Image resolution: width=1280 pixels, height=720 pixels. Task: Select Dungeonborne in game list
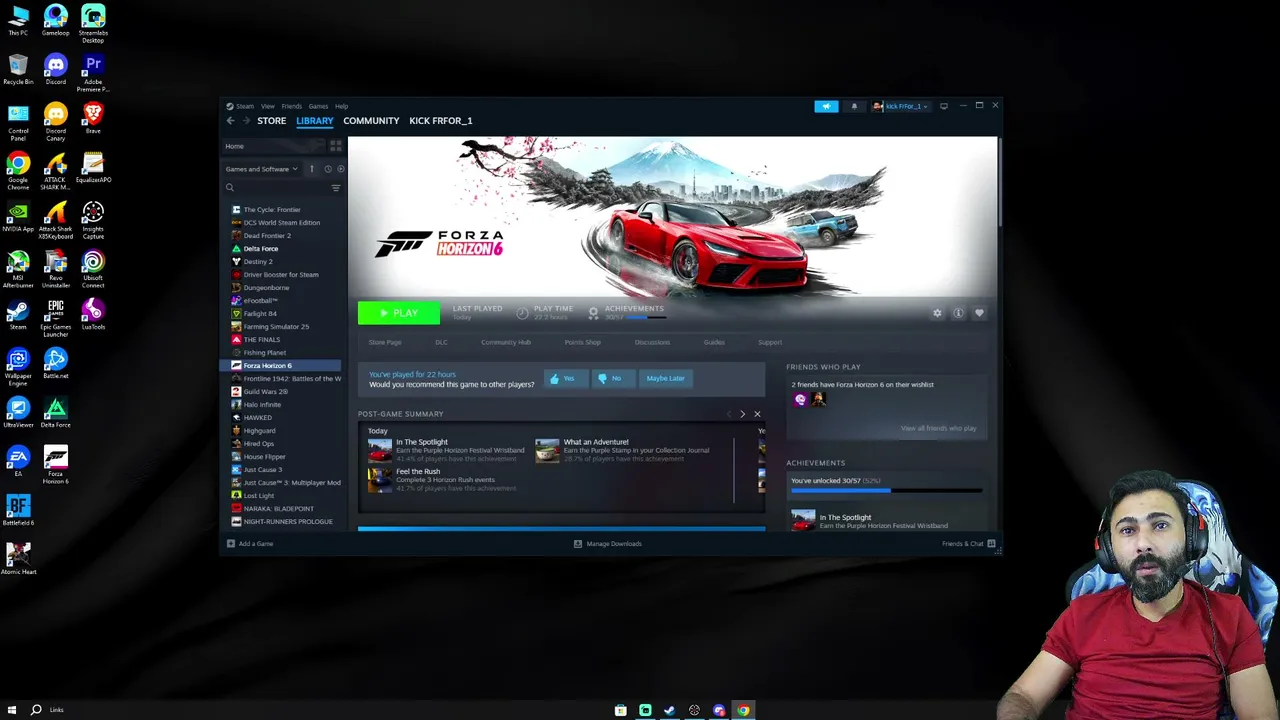[x=266, y=288]
